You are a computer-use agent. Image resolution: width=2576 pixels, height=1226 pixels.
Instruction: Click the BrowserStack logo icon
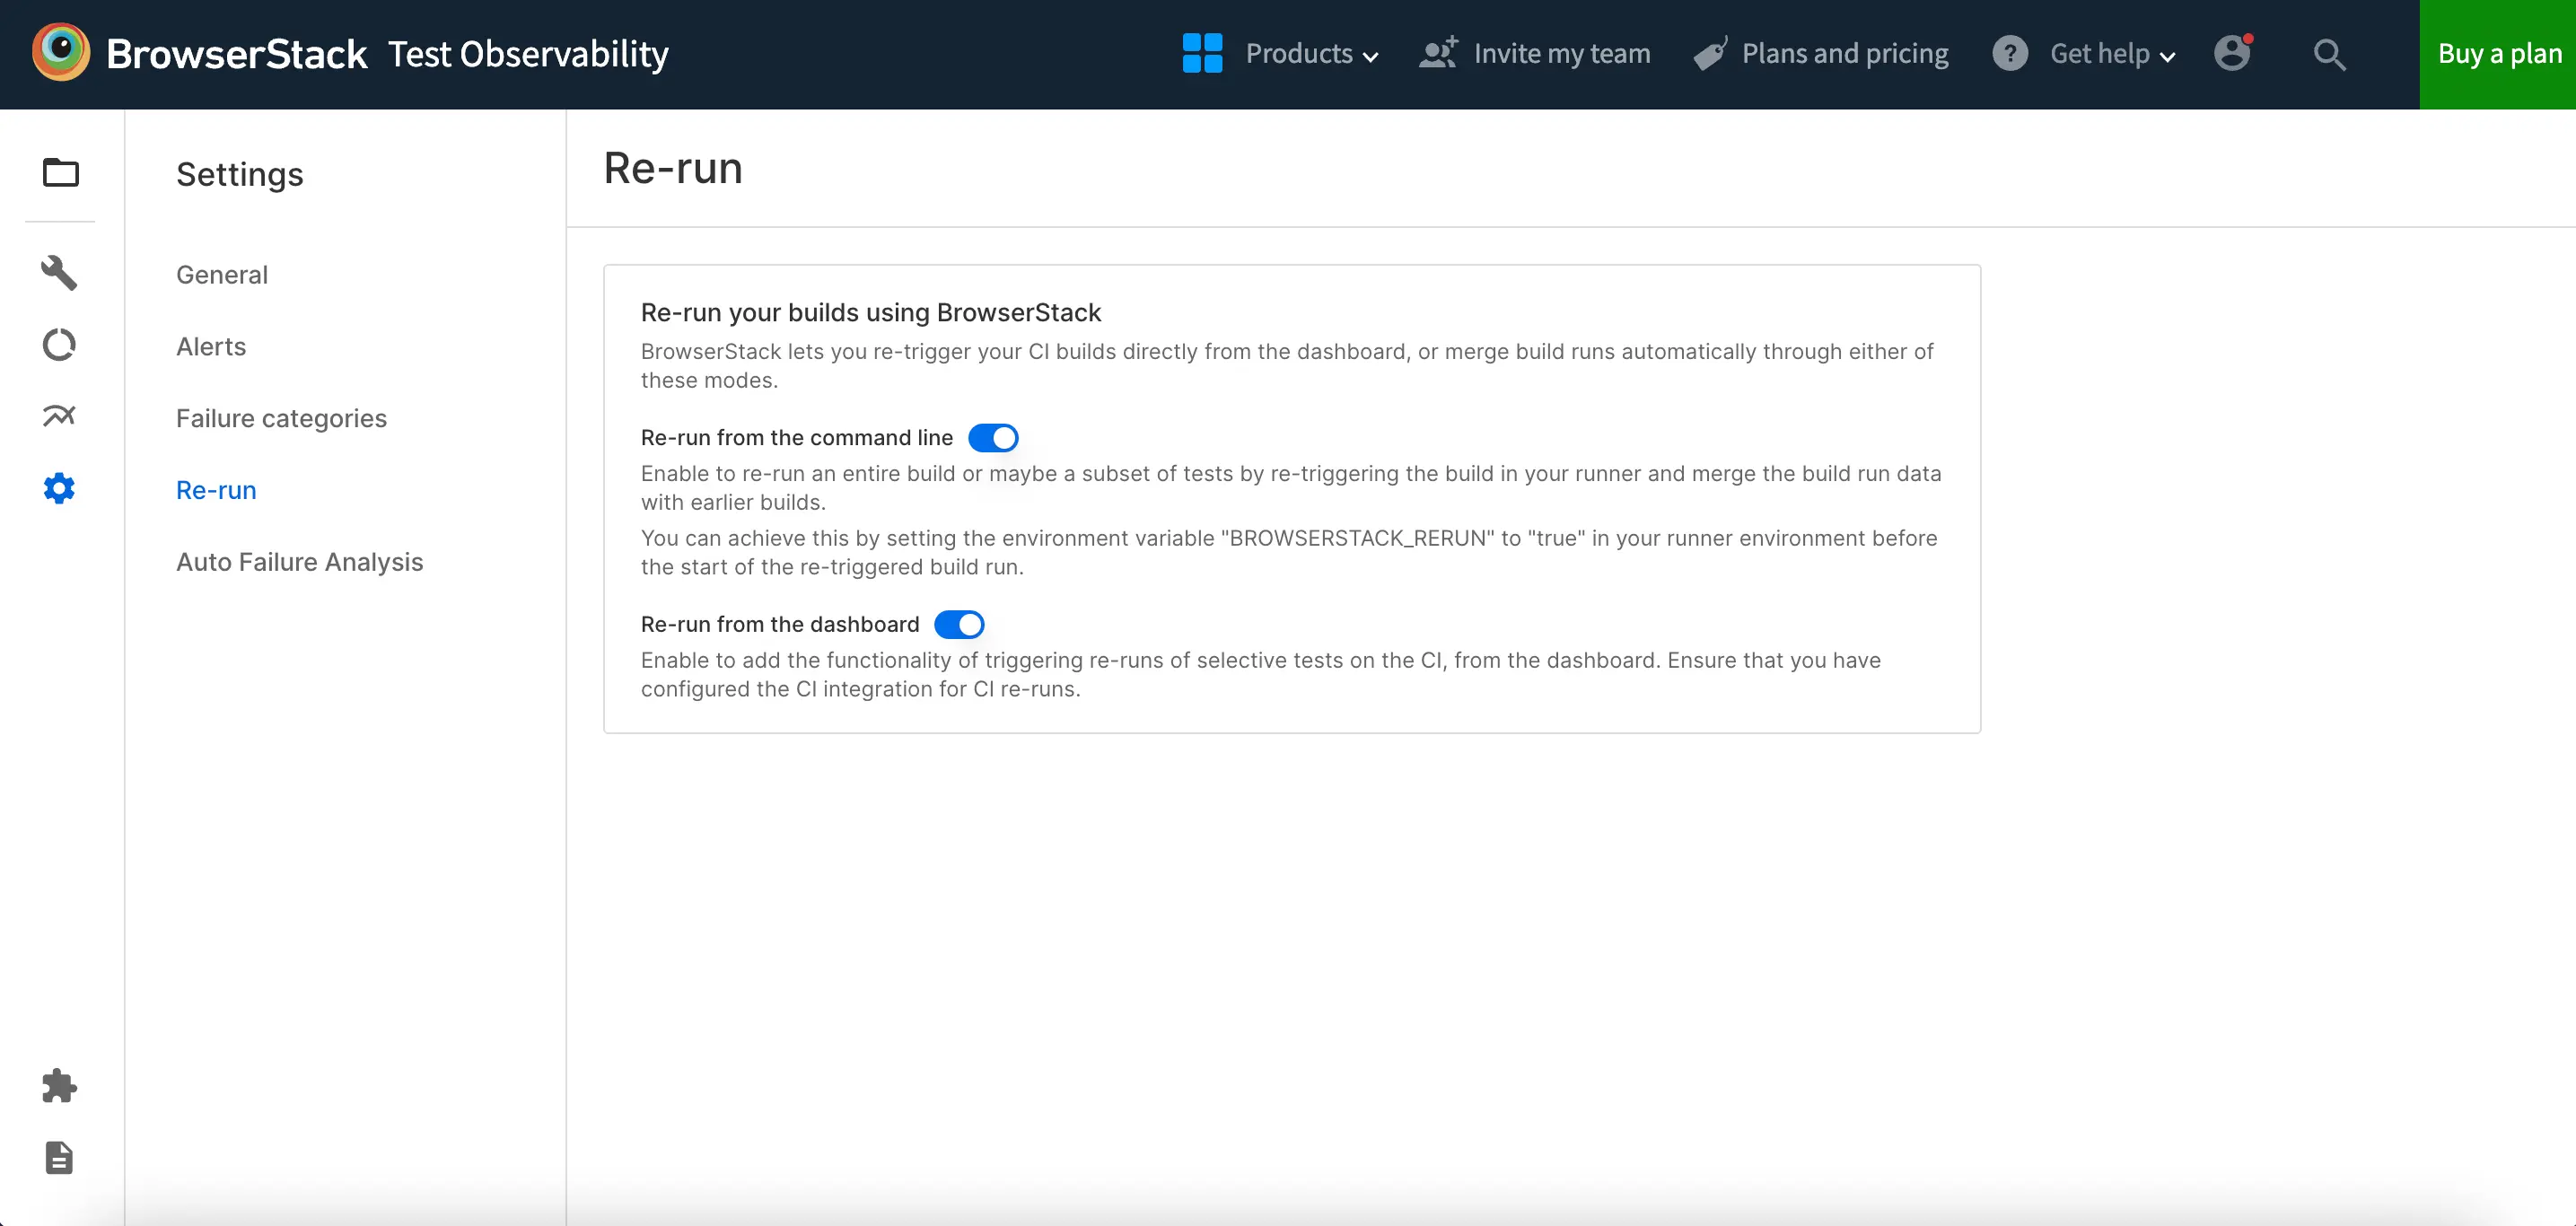[61, 52]
